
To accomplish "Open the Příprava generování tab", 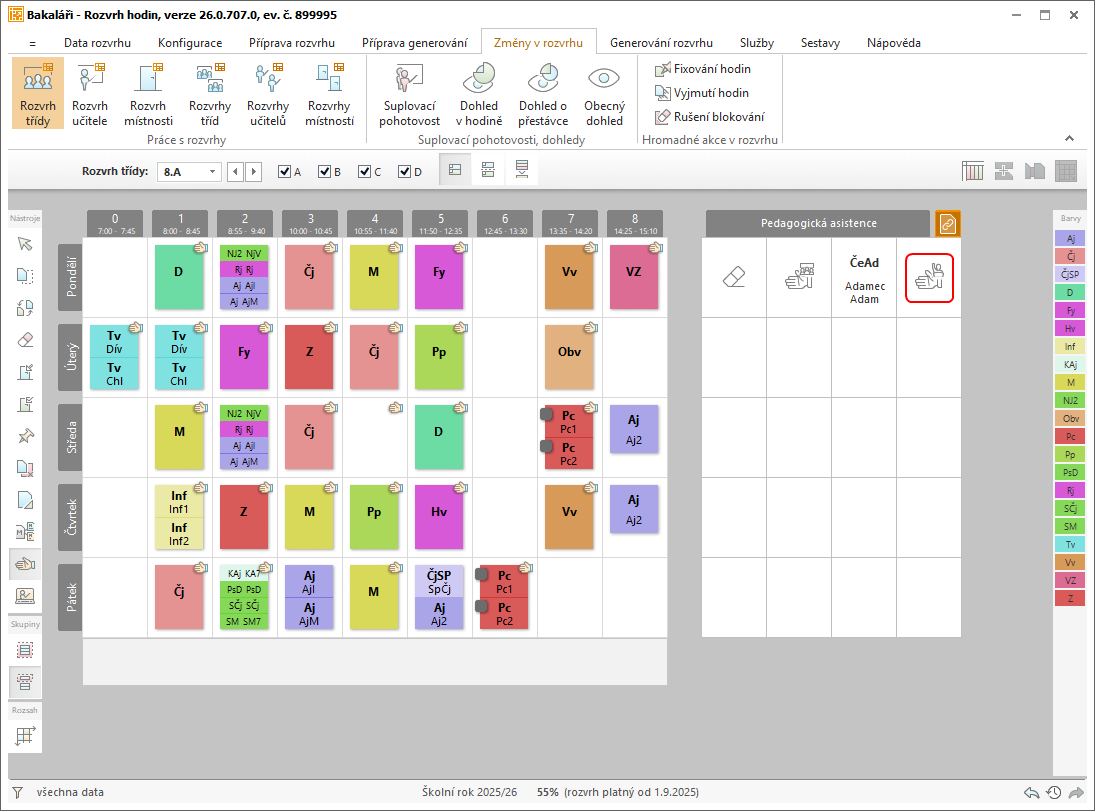I will [x=414, y=43].
